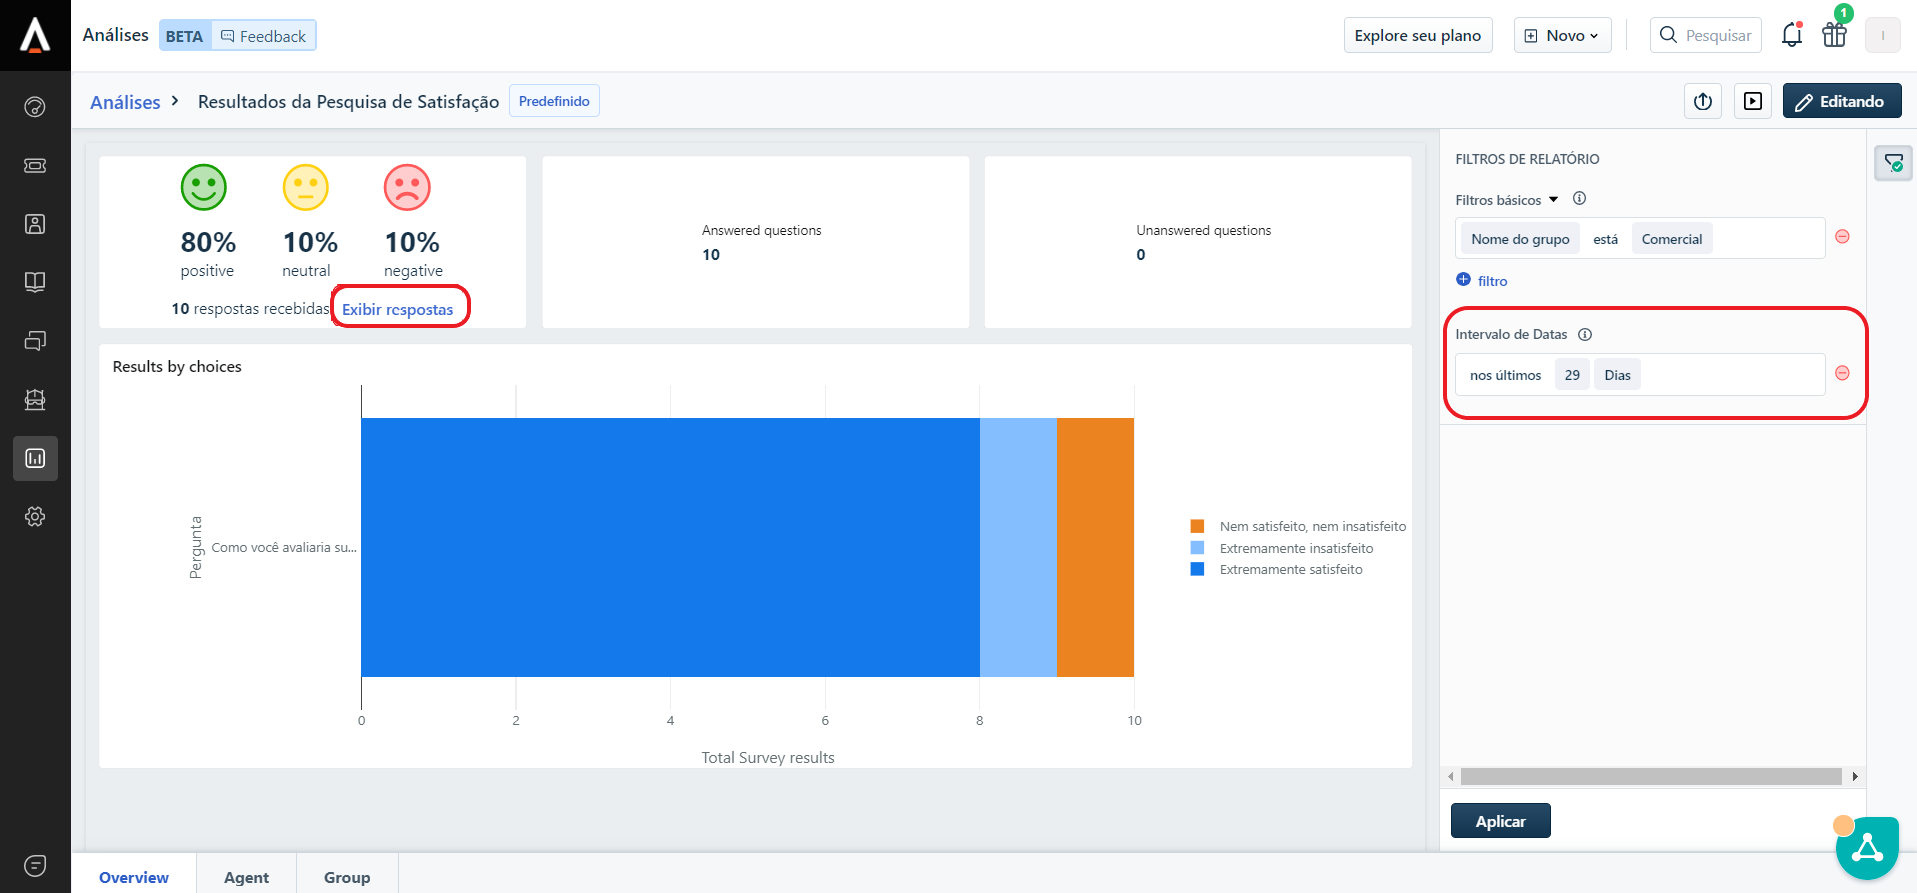Remove the Nome do grupo filter
Screen dimensions: 1917x893
pos(1842,237)
